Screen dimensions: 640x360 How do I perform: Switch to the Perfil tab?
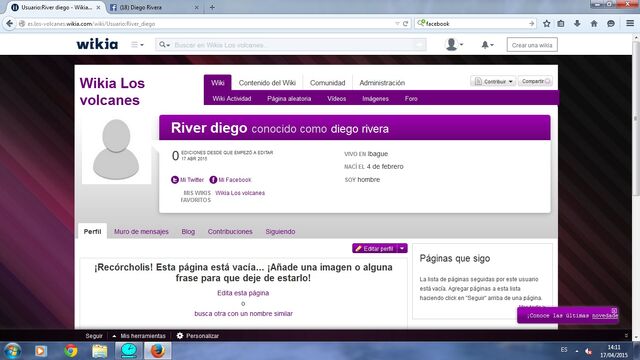point(92,231)
